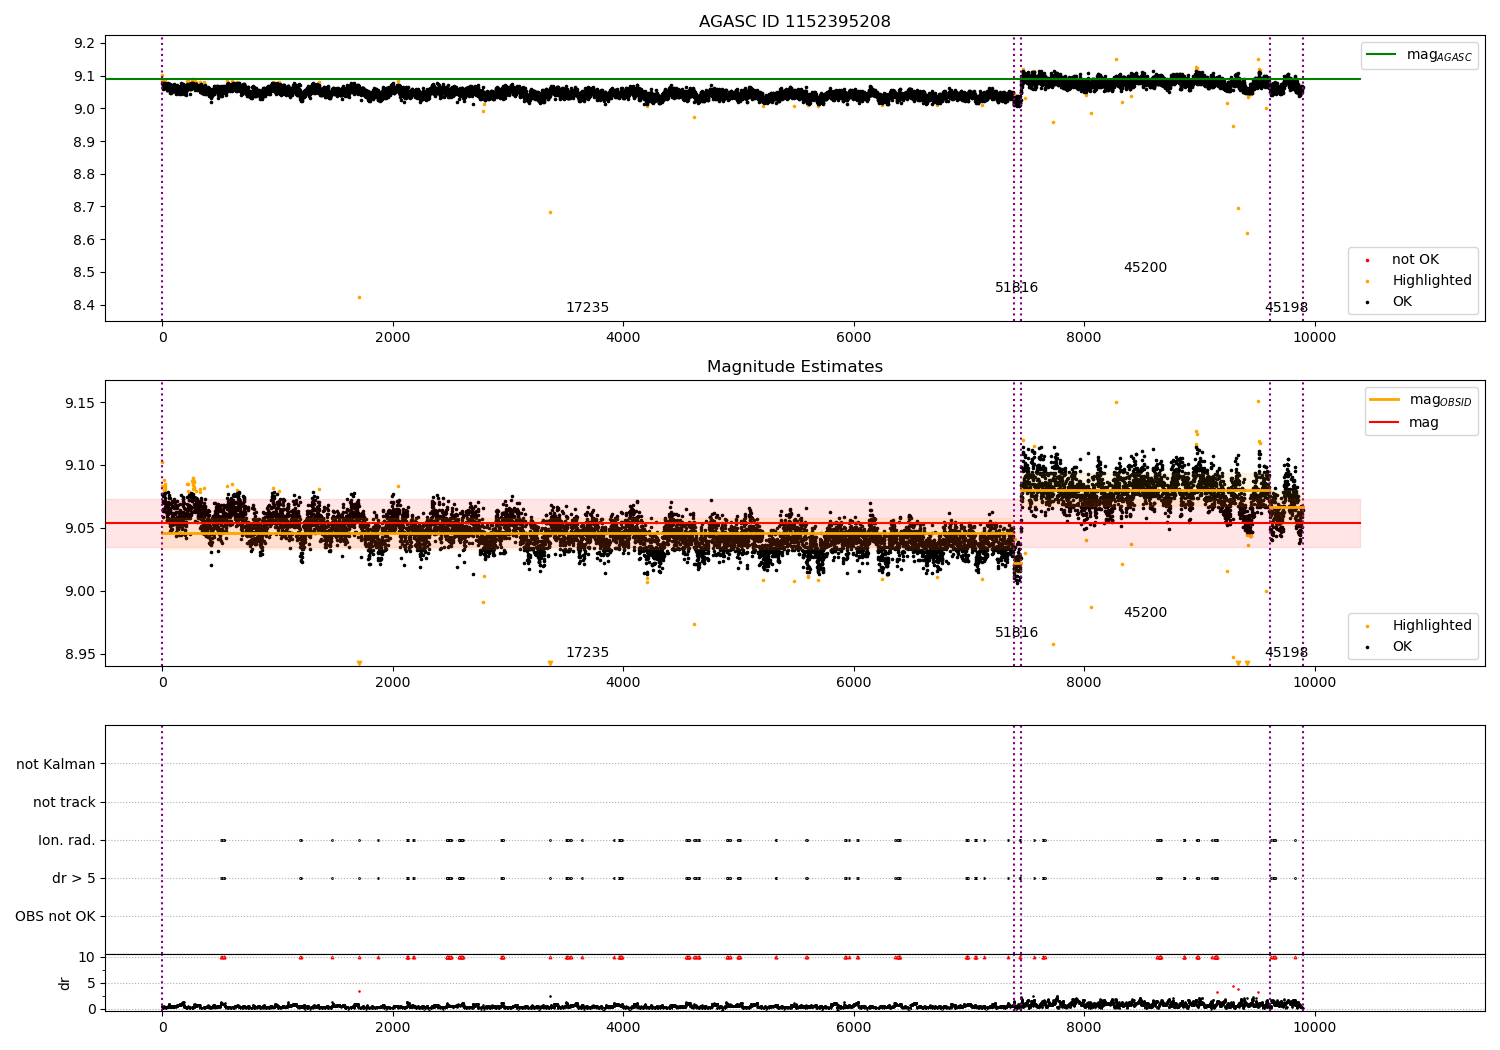The image size is (1500, 1050).
Task: Click the 17235 annotation in the top plot
Action: click(587, 308)
